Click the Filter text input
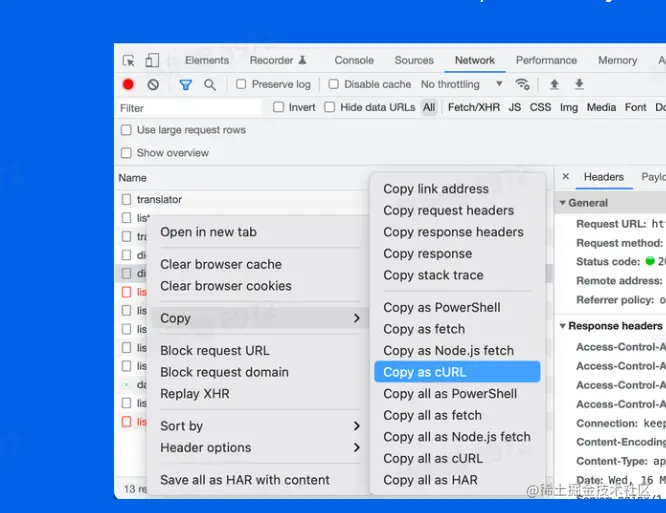 (189, 108)
